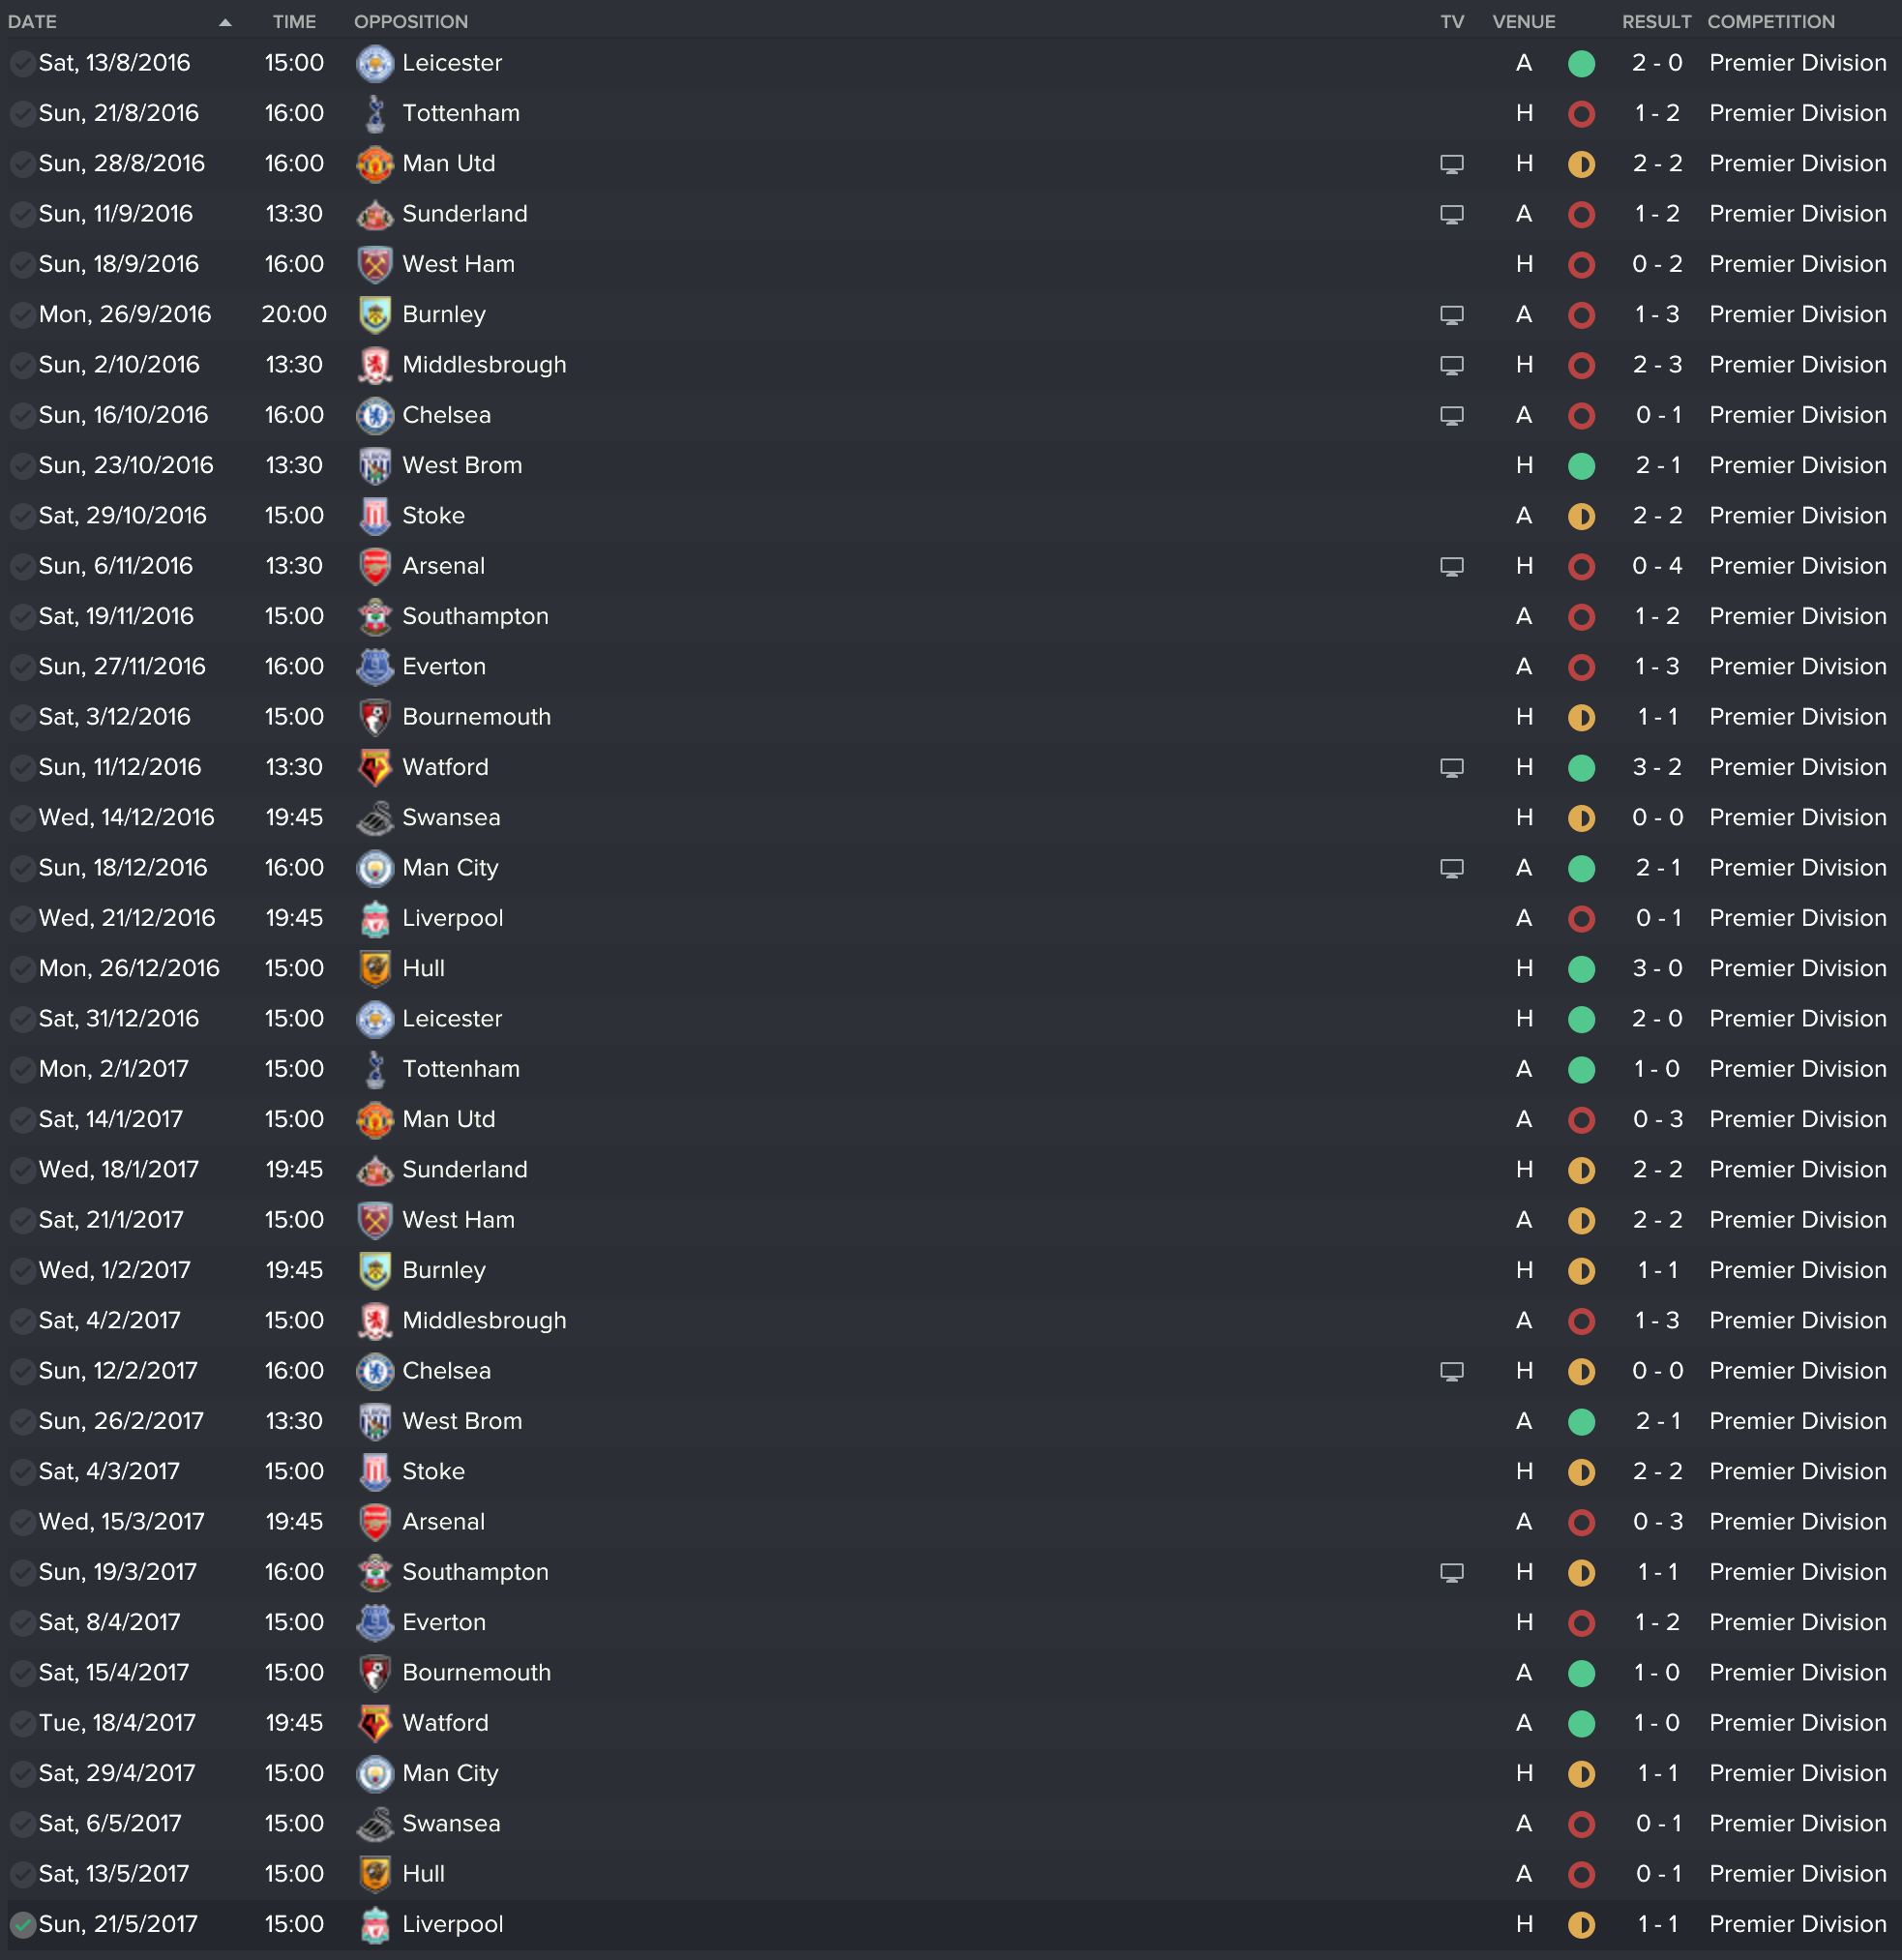Viewport: 1902px width, 1960px height.
Task: Toggle the tick for the 21/5/2017 Liverpool match
Action: click(x=22, y=1924)
